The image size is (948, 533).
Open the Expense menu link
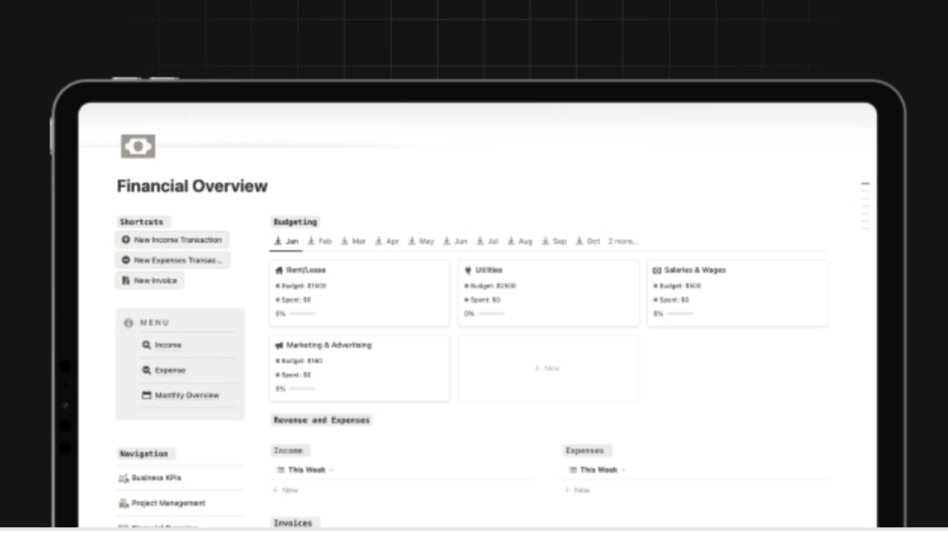tap(170, 370)
